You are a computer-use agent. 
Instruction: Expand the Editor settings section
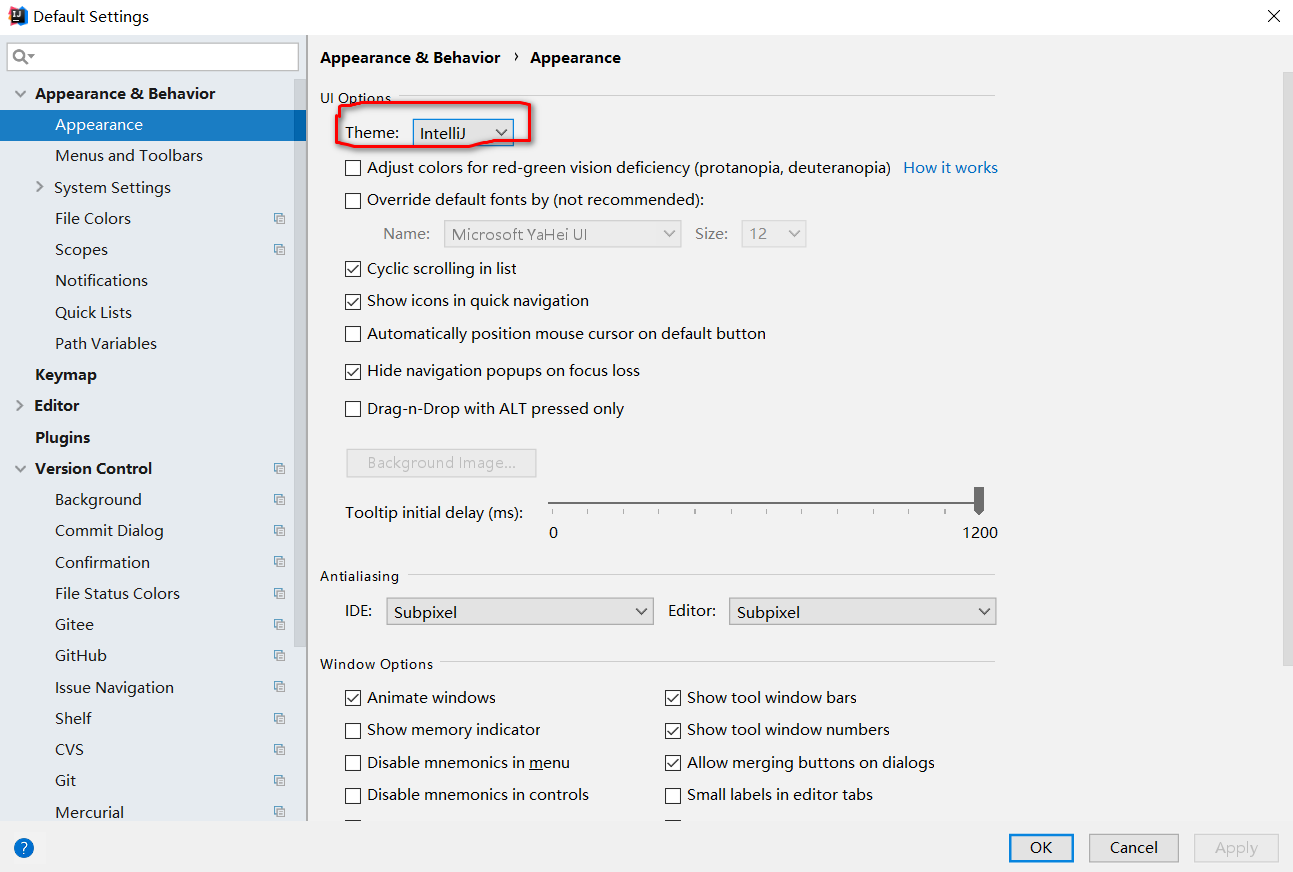click(20, 406)
